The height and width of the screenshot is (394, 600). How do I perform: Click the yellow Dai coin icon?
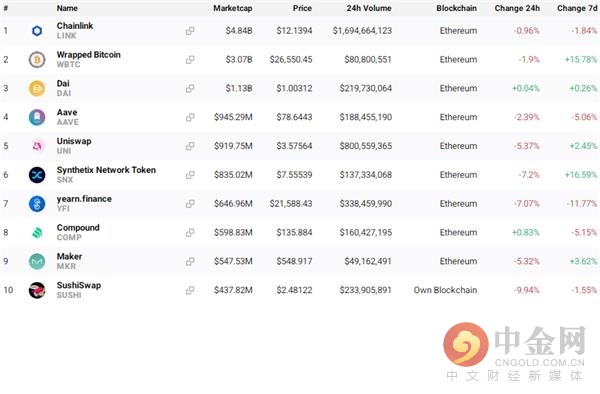(x=37, y=88)
